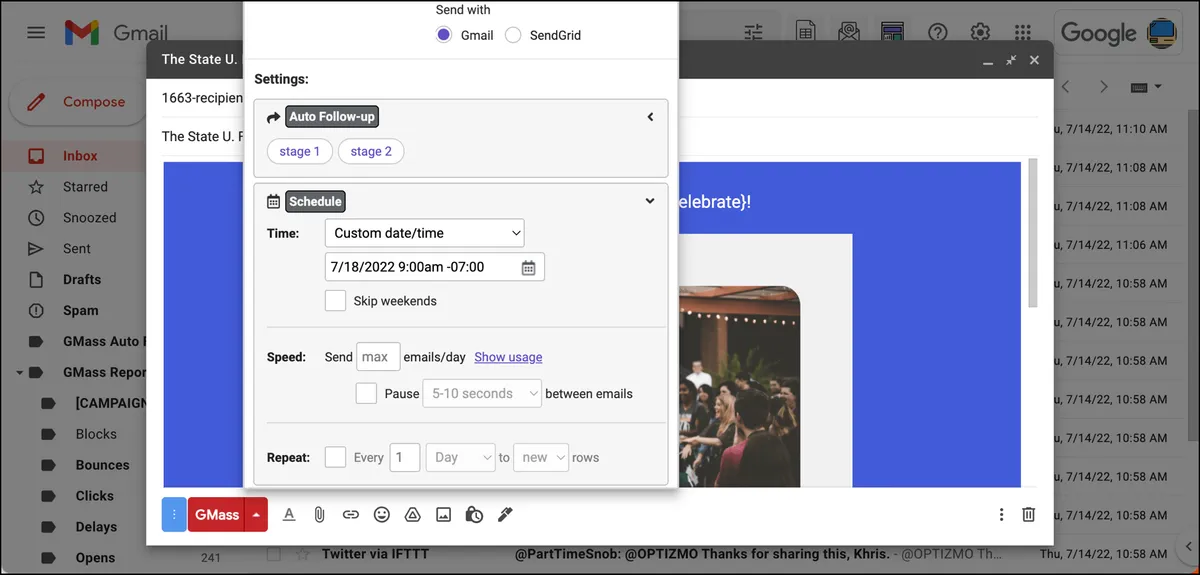1200x575 pixels.
Task: Toggle confidential mode lock-clock icon
Action: pos(474,514)
